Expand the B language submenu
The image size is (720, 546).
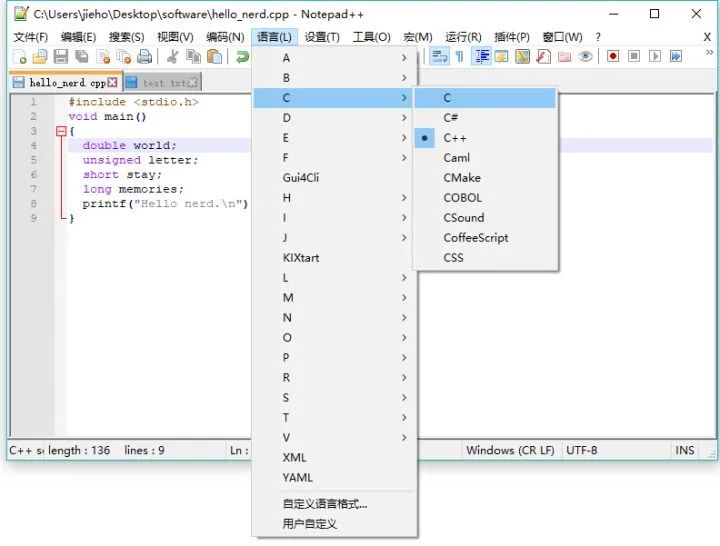click(334, 78)
